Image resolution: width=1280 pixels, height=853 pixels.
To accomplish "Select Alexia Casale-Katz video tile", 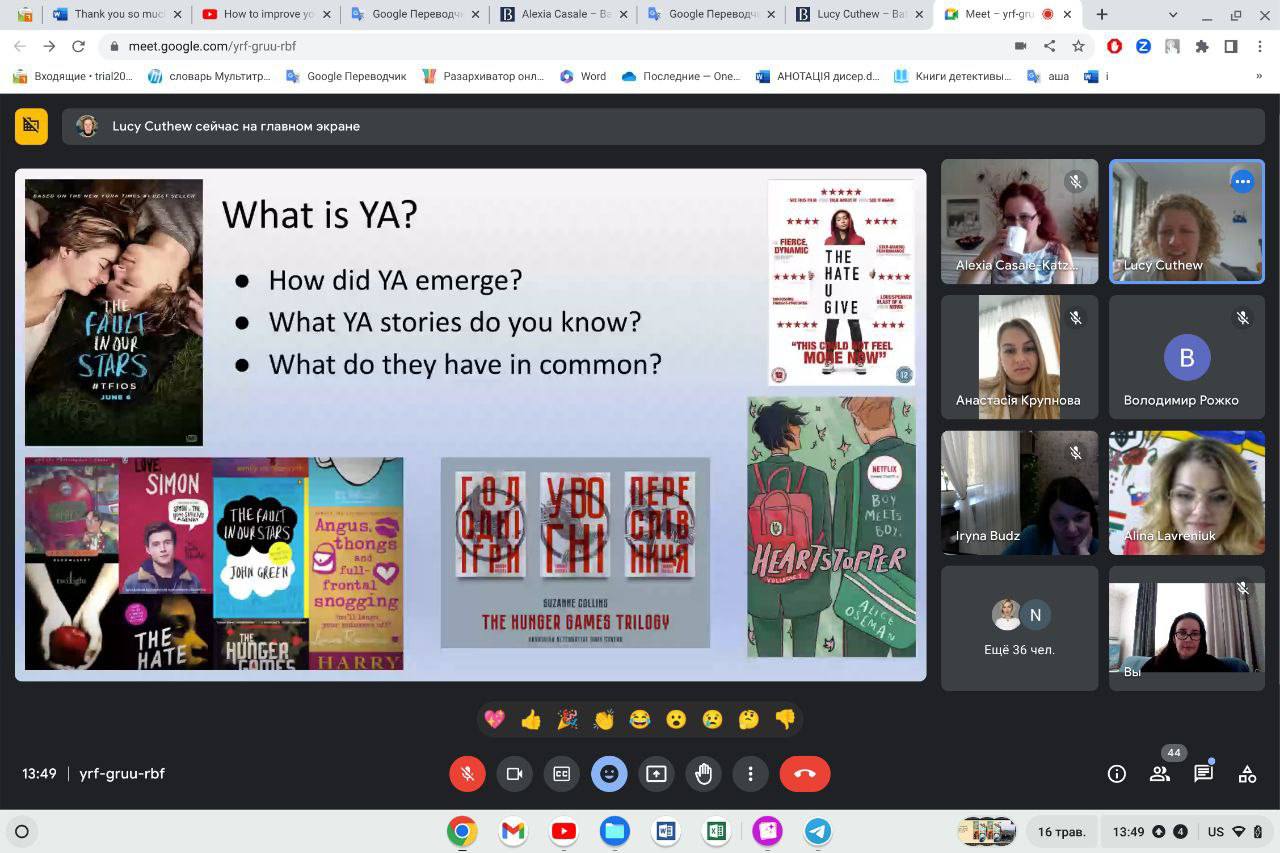I will tap(1019, 221).
